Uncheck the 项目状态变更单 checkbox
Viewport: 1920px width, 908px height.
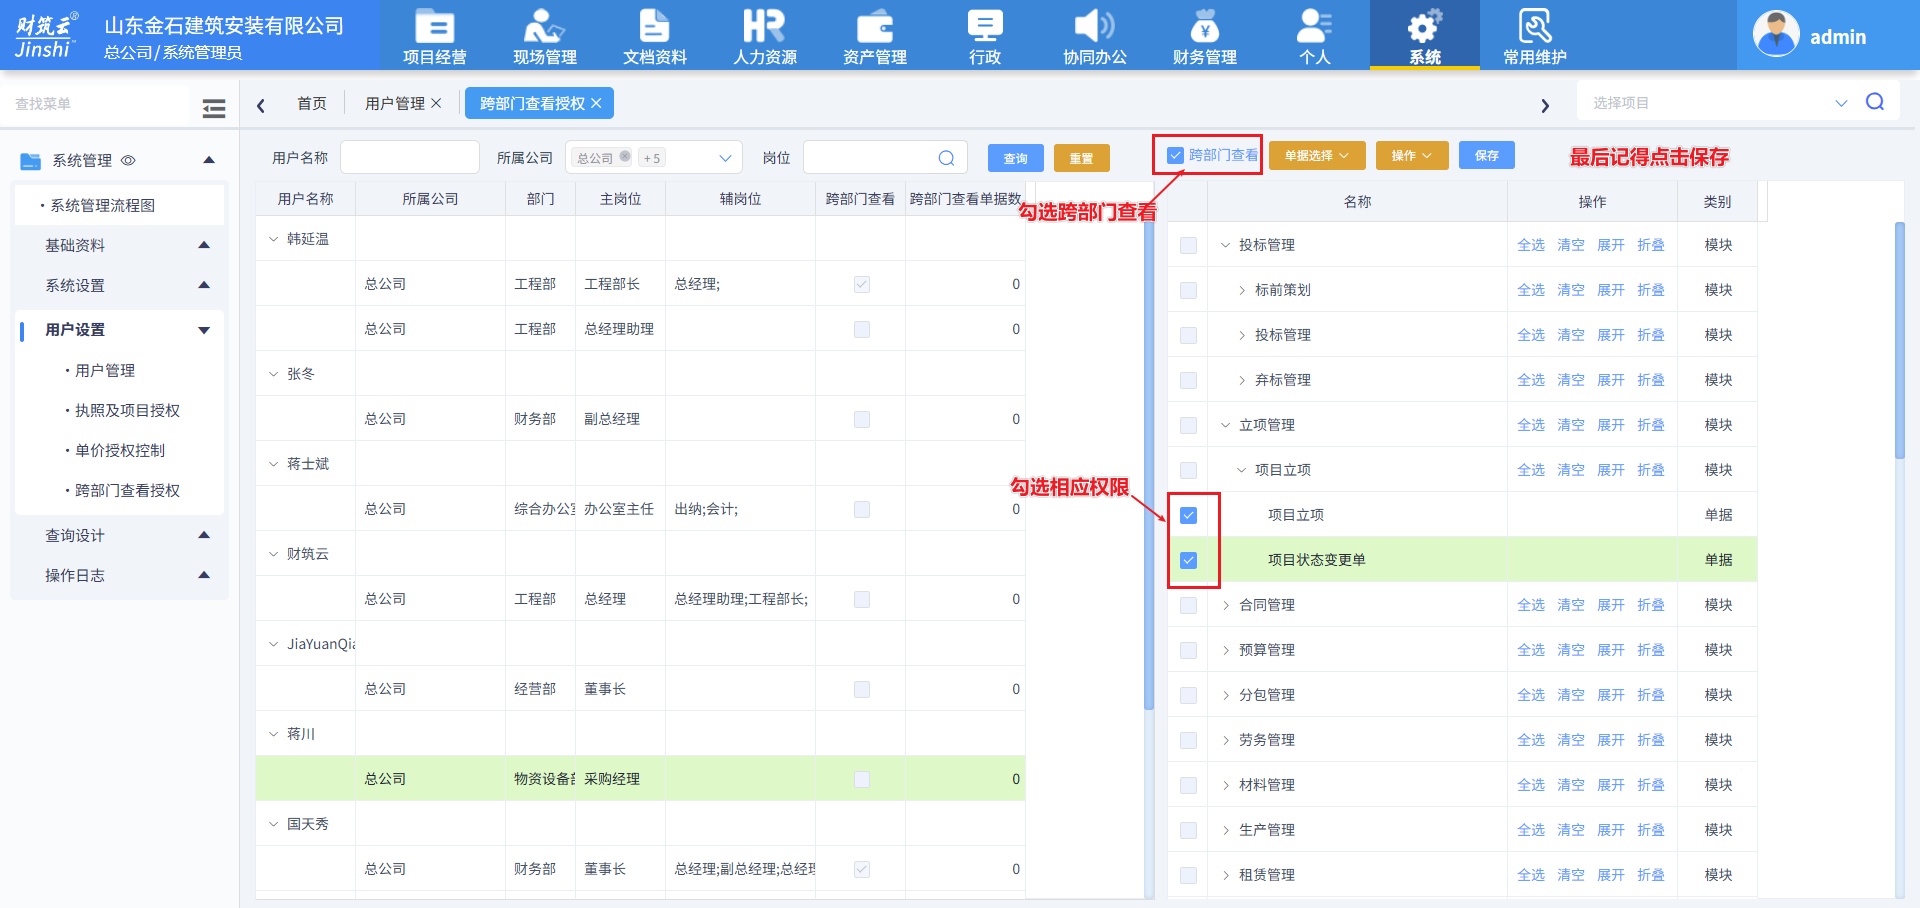(1188, 560)
